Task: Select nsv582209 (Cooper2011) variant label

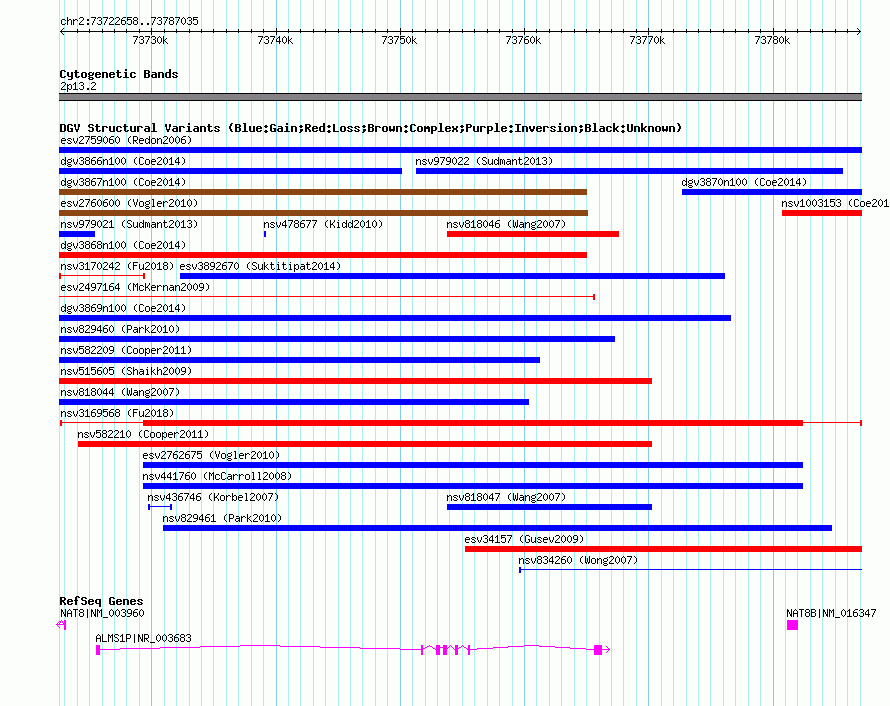Action: pos(126,350)
